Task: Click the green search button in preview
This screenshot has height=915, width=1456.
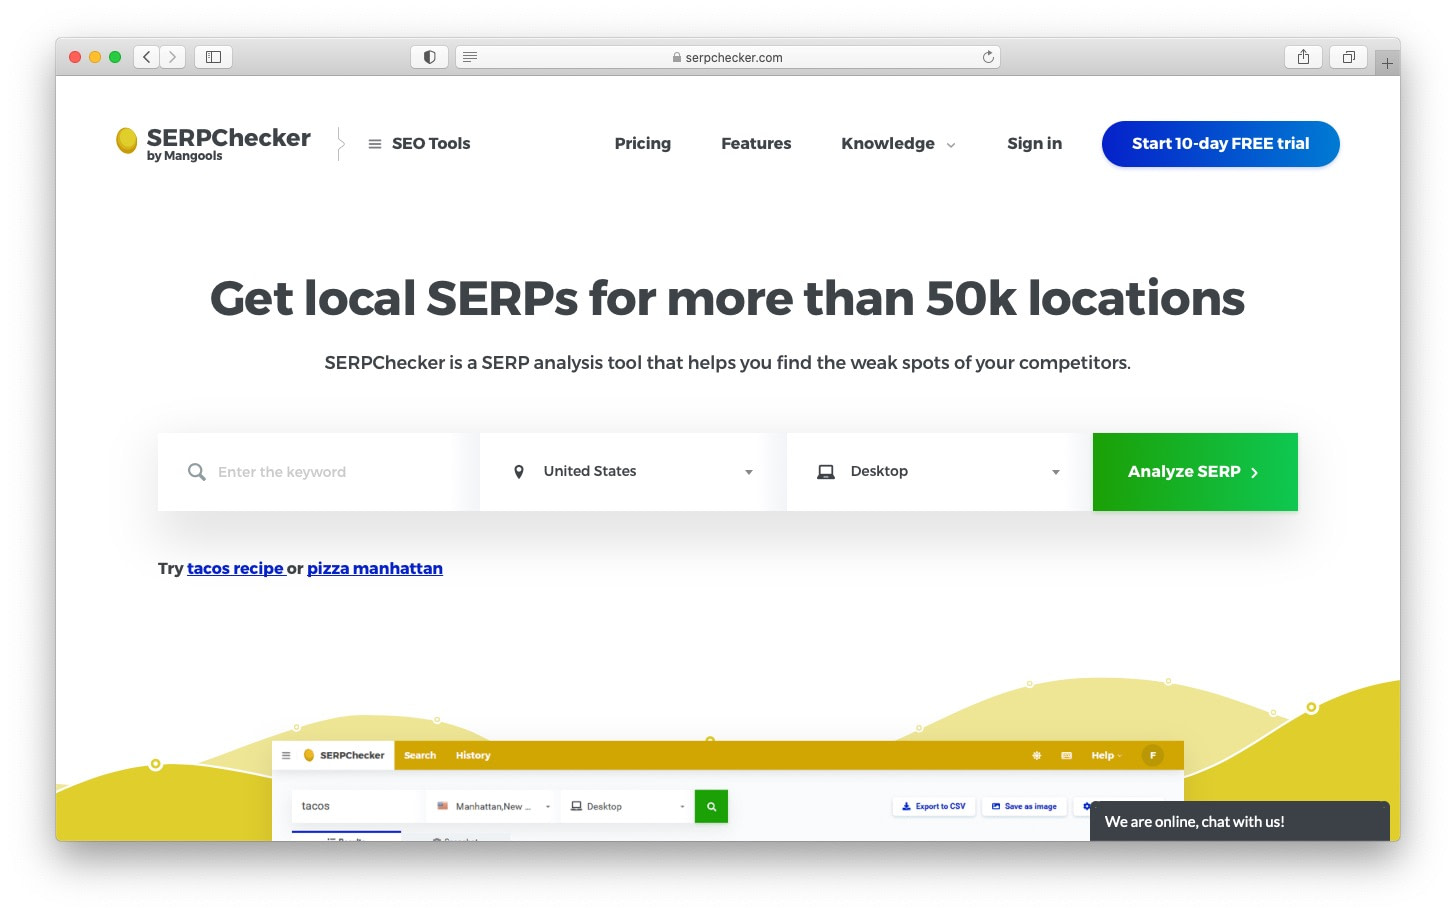Action: tap(711, 806)
